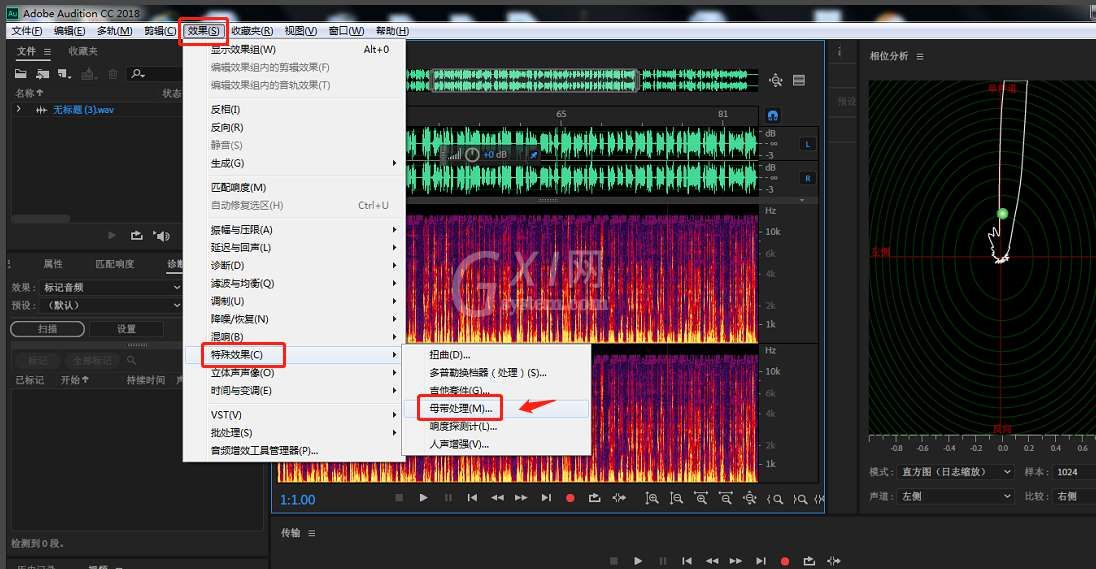Click the red Record button in editor transport
This screenshot has width=1096, height=569.
click(x=570, y=498)
